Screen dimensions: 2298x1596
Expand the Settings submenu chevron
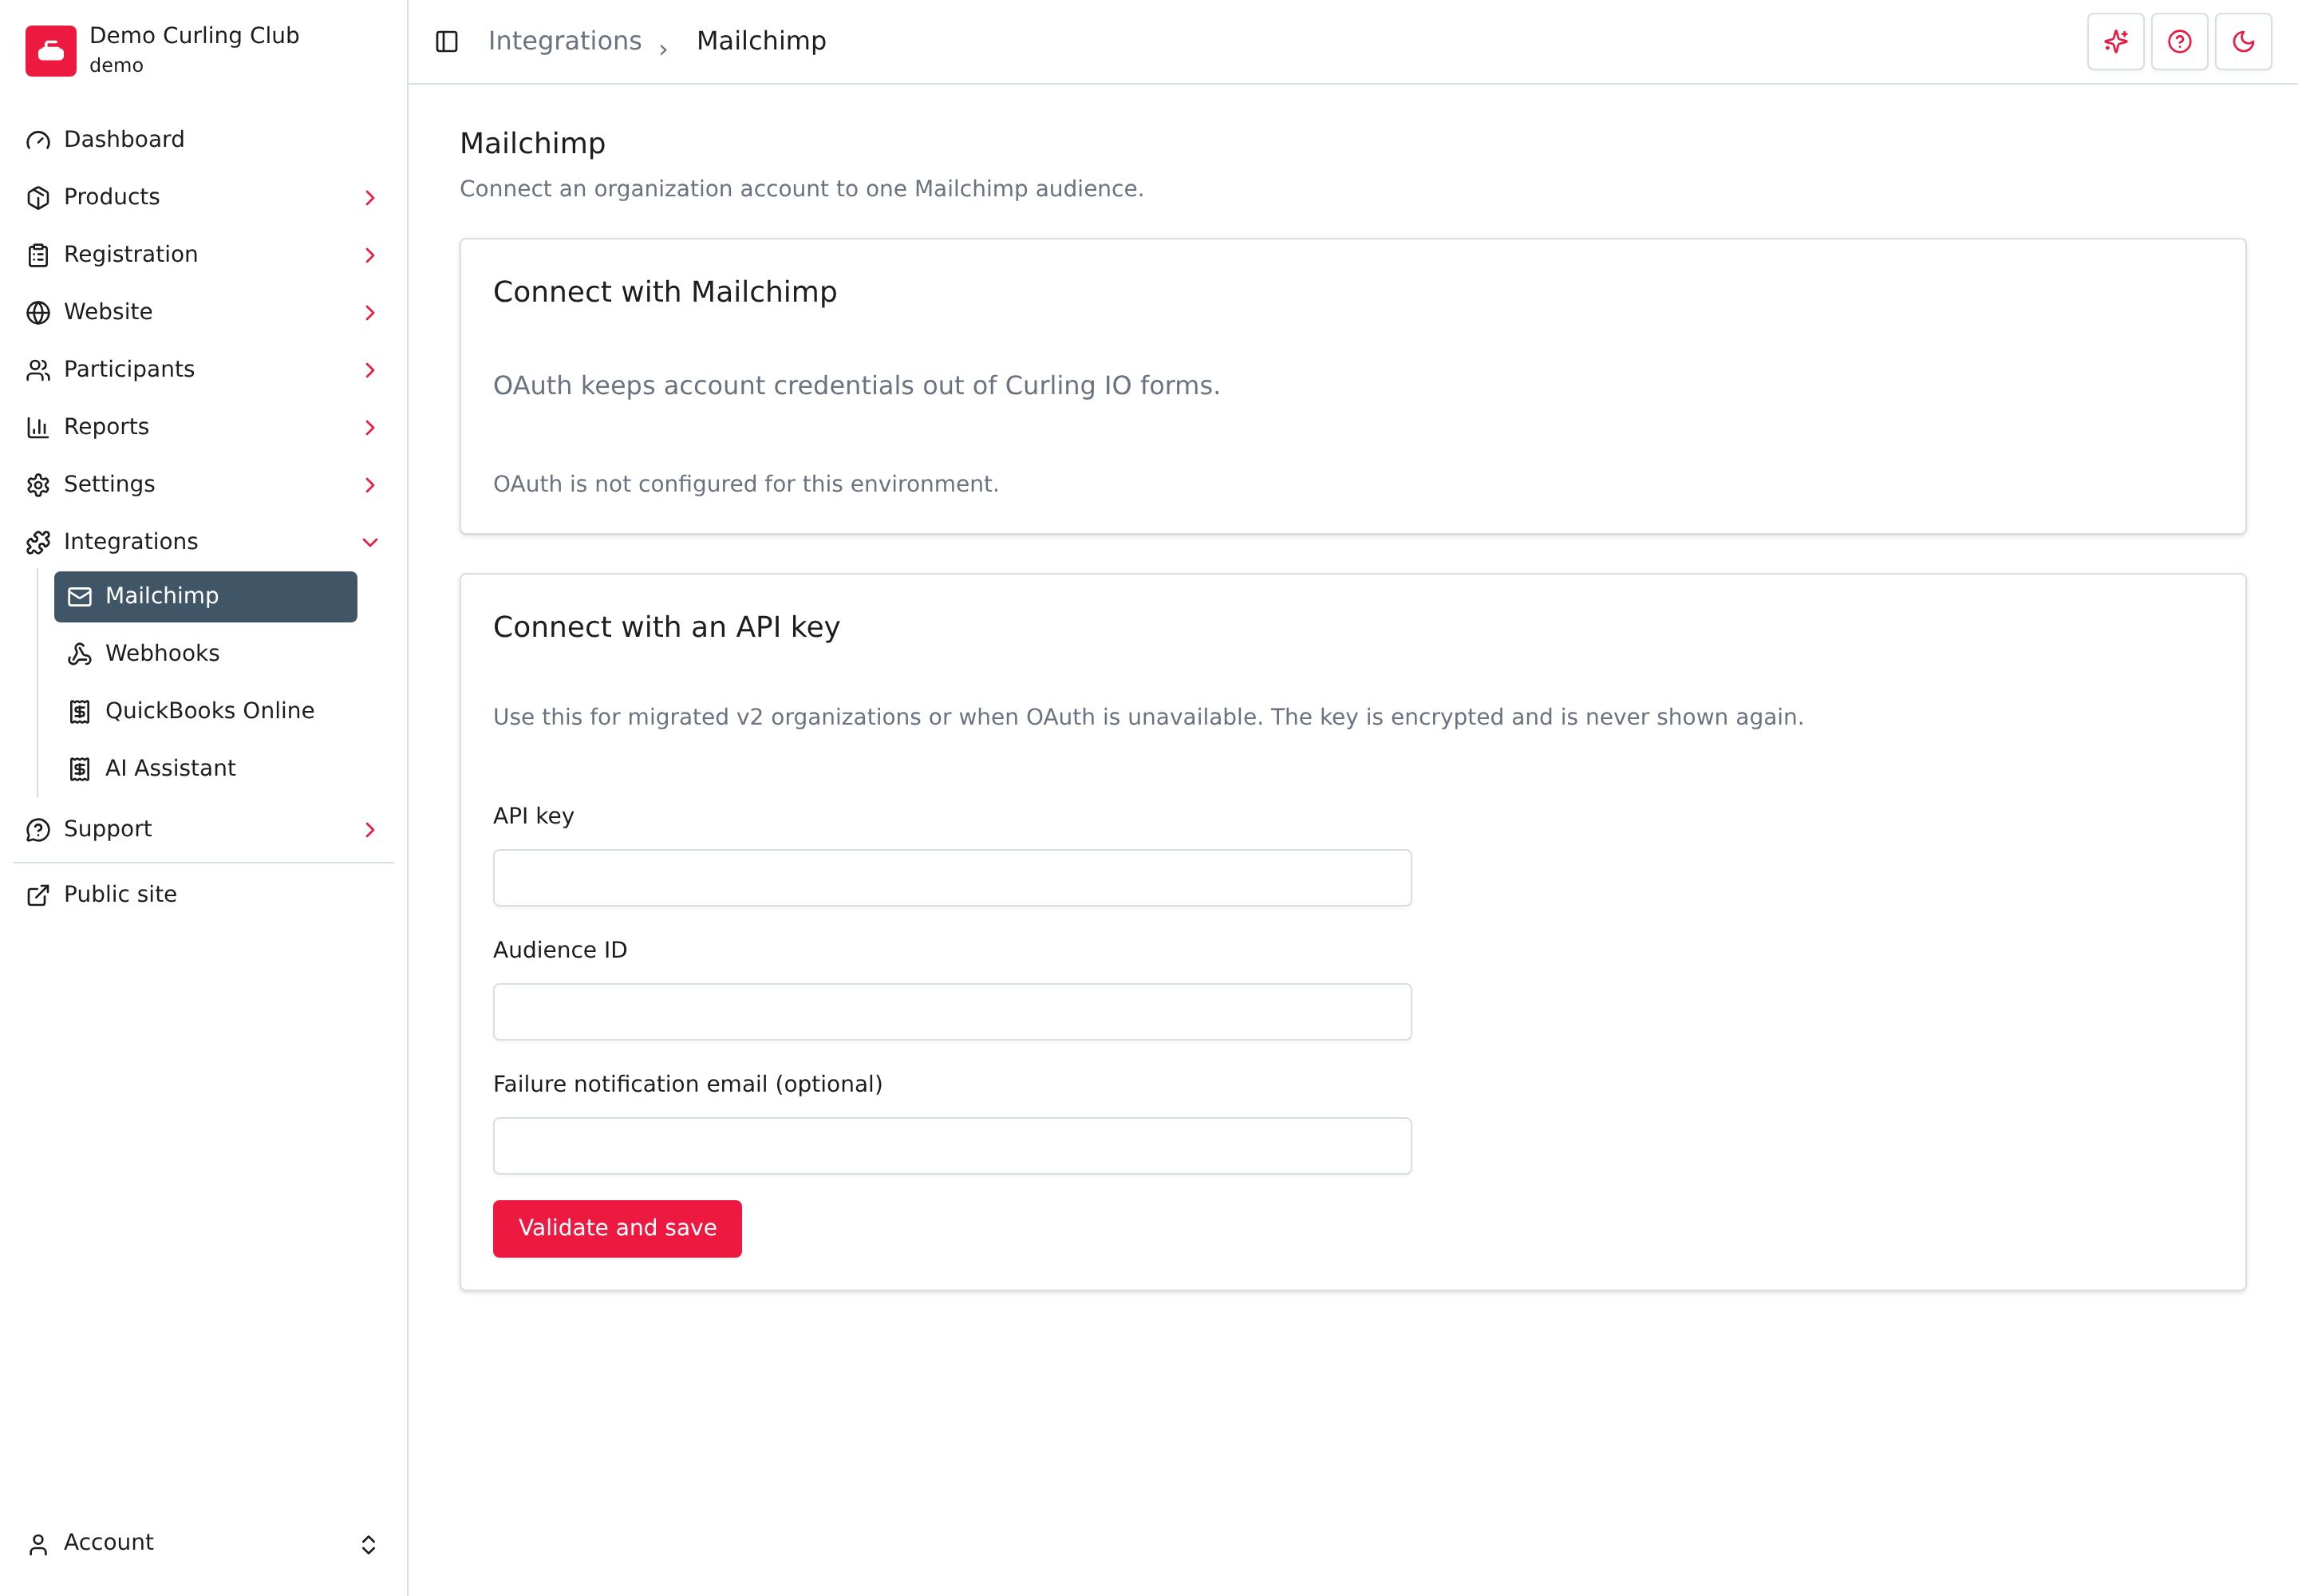click(x=370, y=485)
